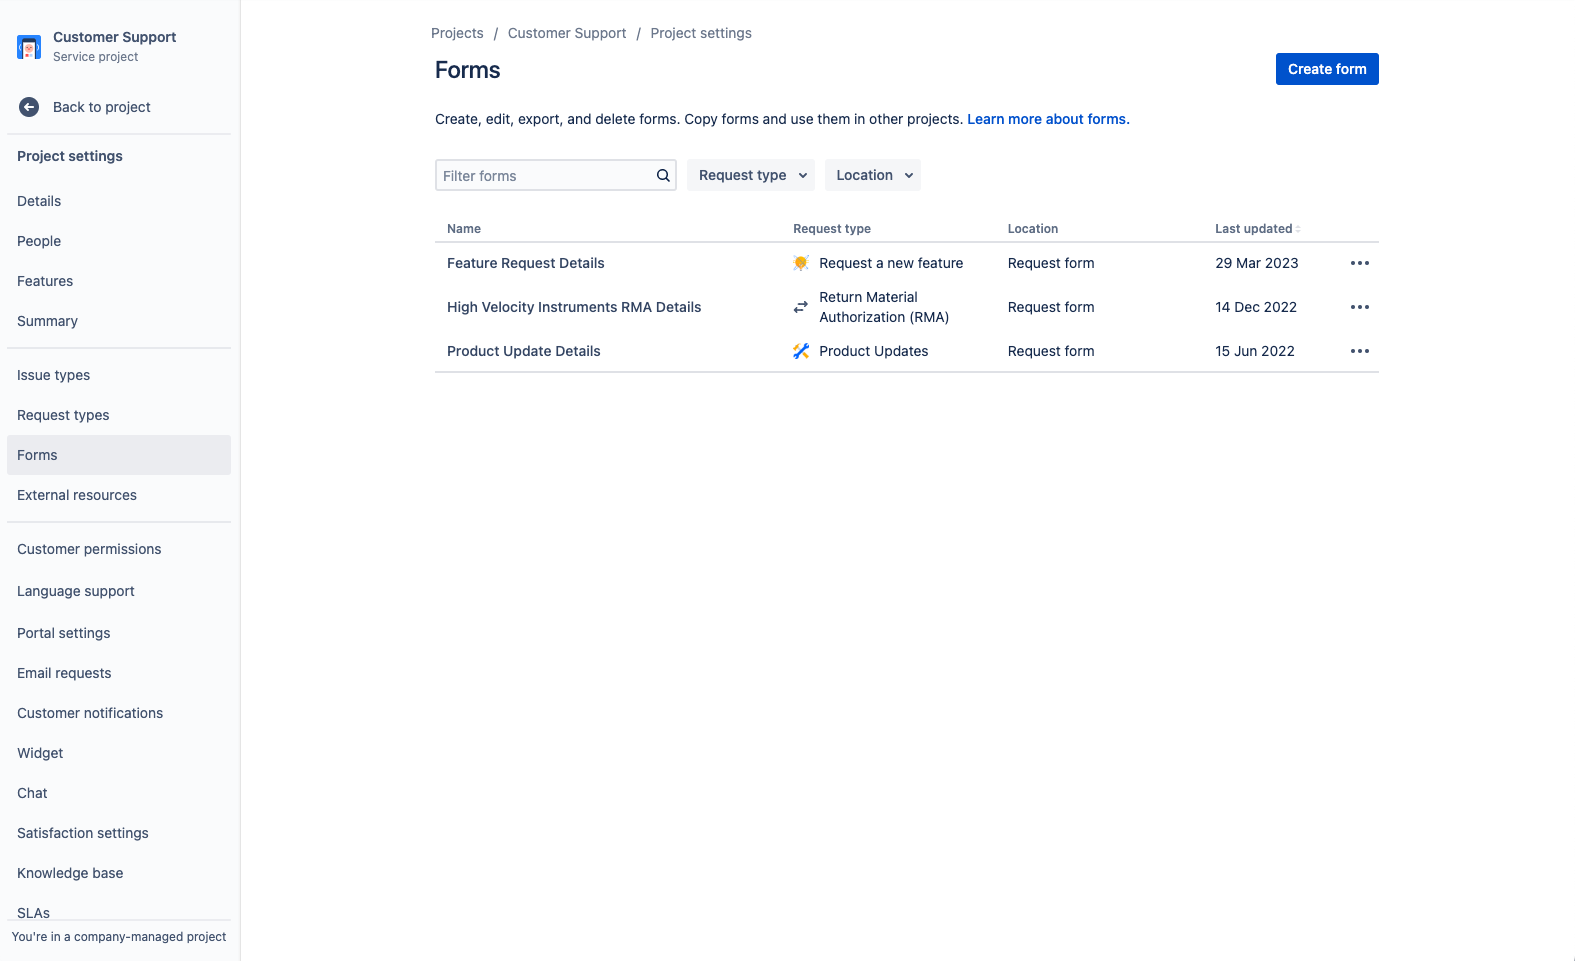This screenshot has width=1575, height=961.
Task: Expand the Location filter dropdown
Action: coord(873,175)
